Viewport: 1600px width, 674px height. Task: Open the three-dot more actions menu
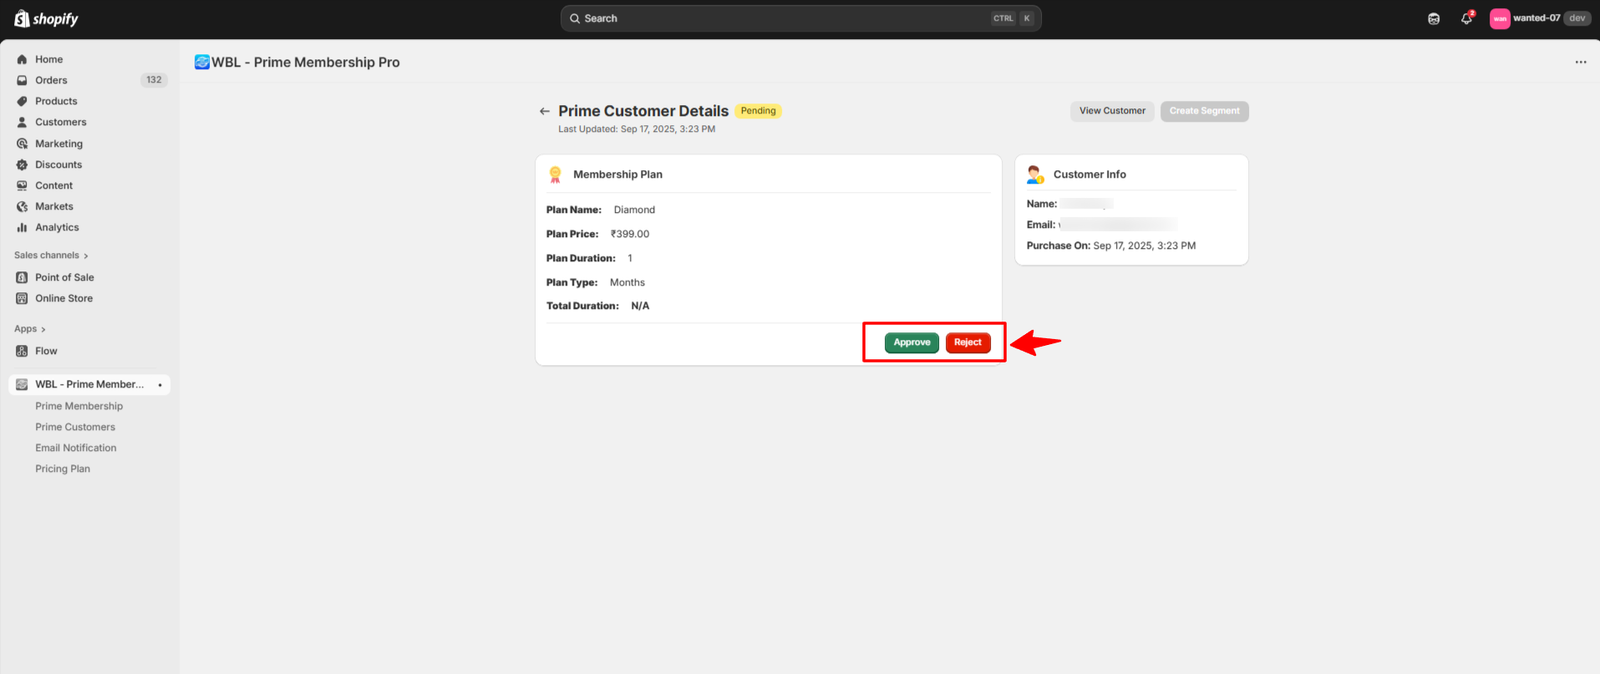pyautogui.click(x=1581, y=62)
